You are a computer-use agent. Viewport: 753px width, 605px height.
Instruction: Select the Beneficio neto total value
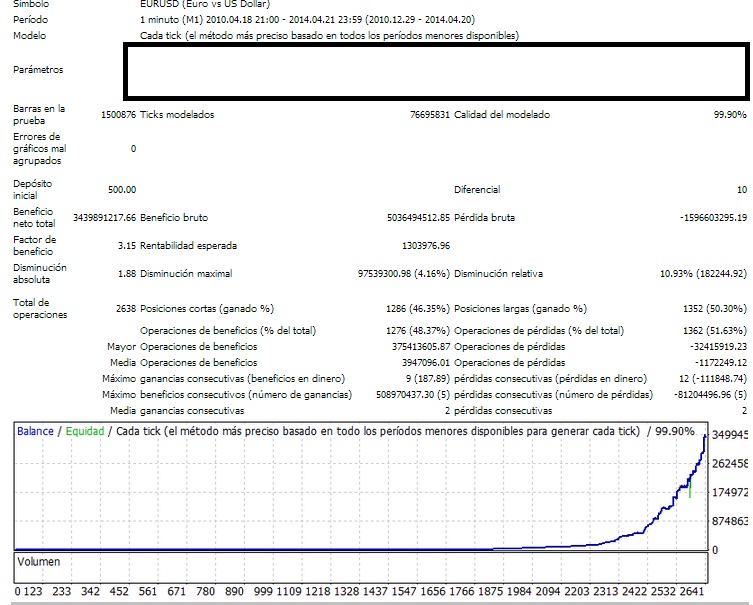pos(104,217)
